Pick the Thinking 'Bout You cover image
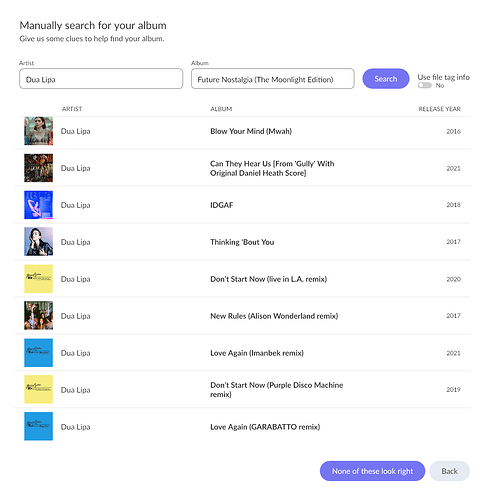This screenshot has height=499, width=485. click(38, 242)
